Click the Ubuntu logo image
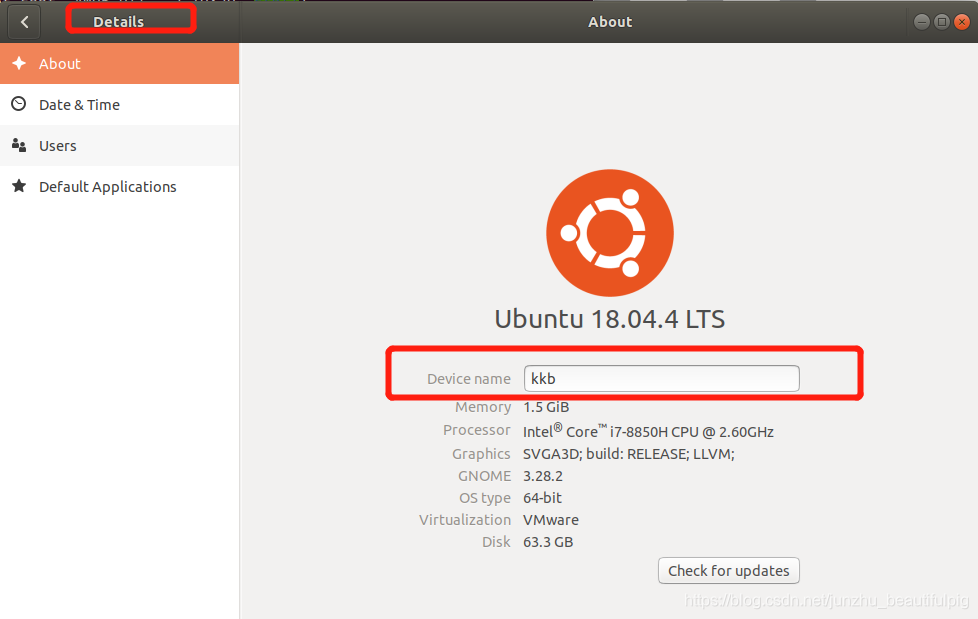Screen dimensions: 978x619 (x=610, y=233)
